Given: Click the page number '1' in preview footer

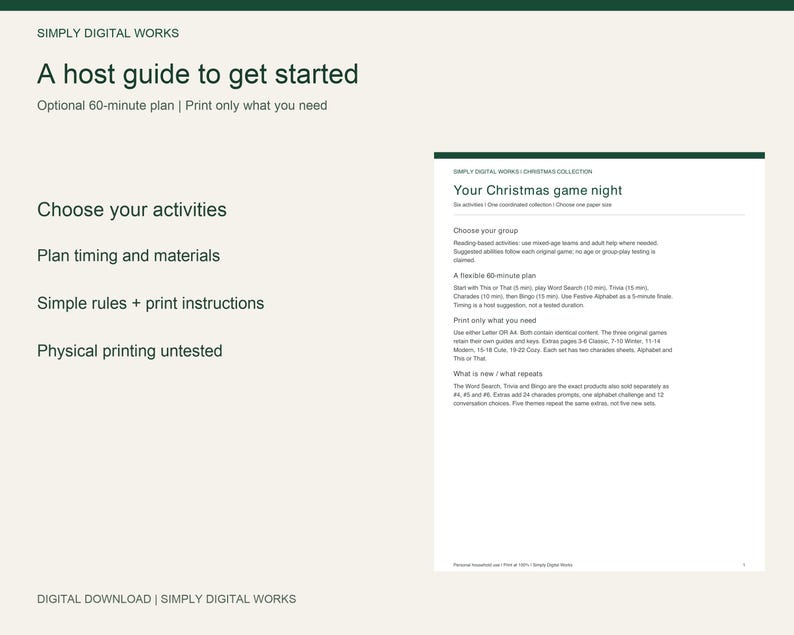Looking at the screenshot, I should pyautogui.click(x=744, y=565).
